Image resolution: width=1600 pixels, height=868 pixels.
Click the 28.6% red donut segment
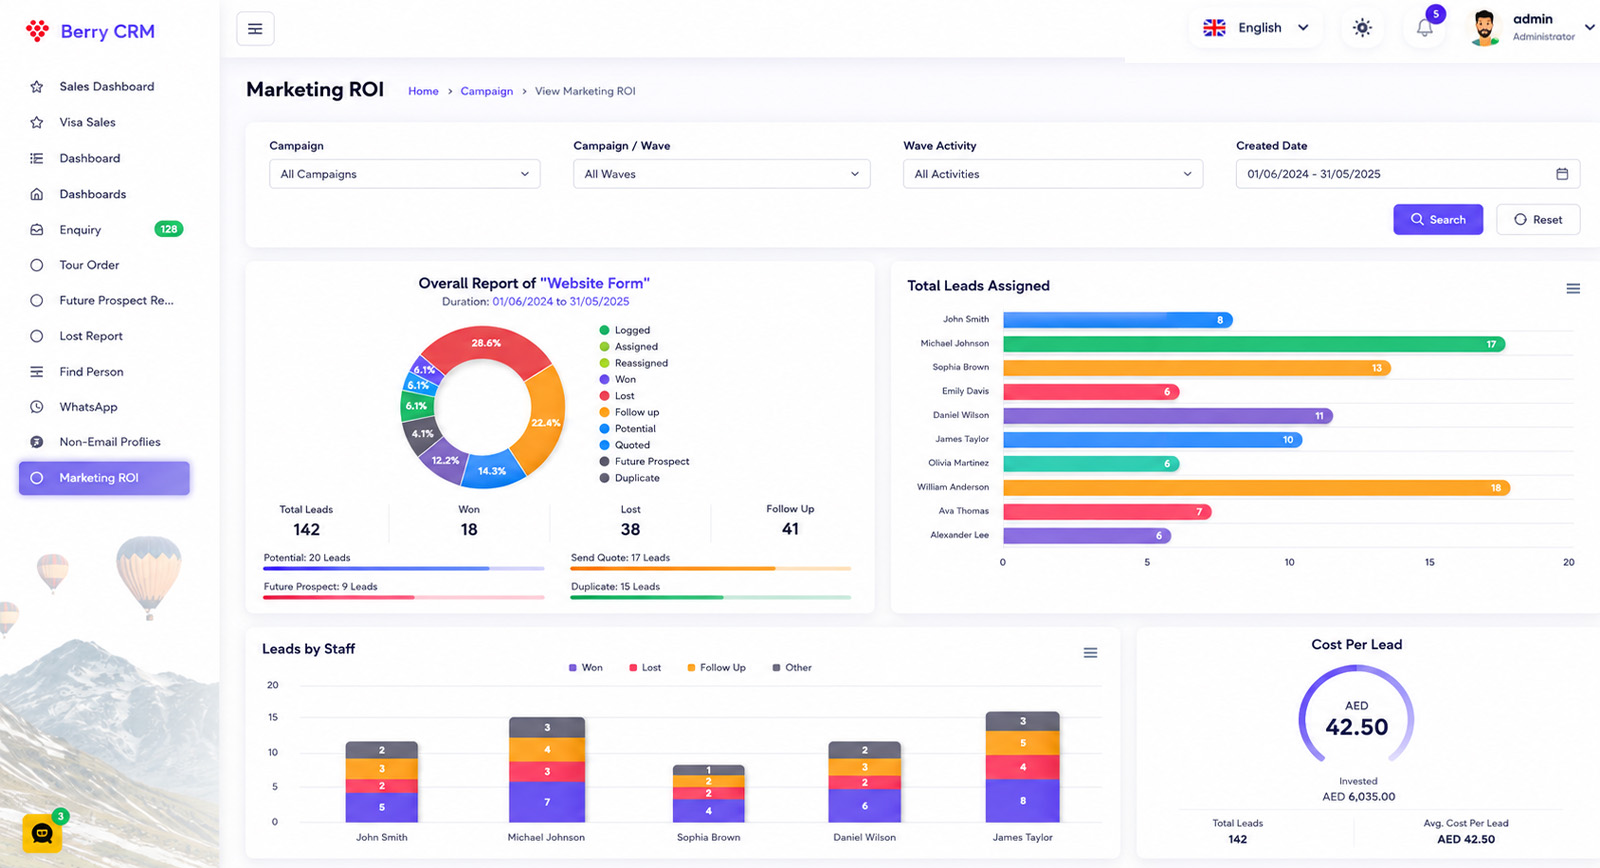487,344
